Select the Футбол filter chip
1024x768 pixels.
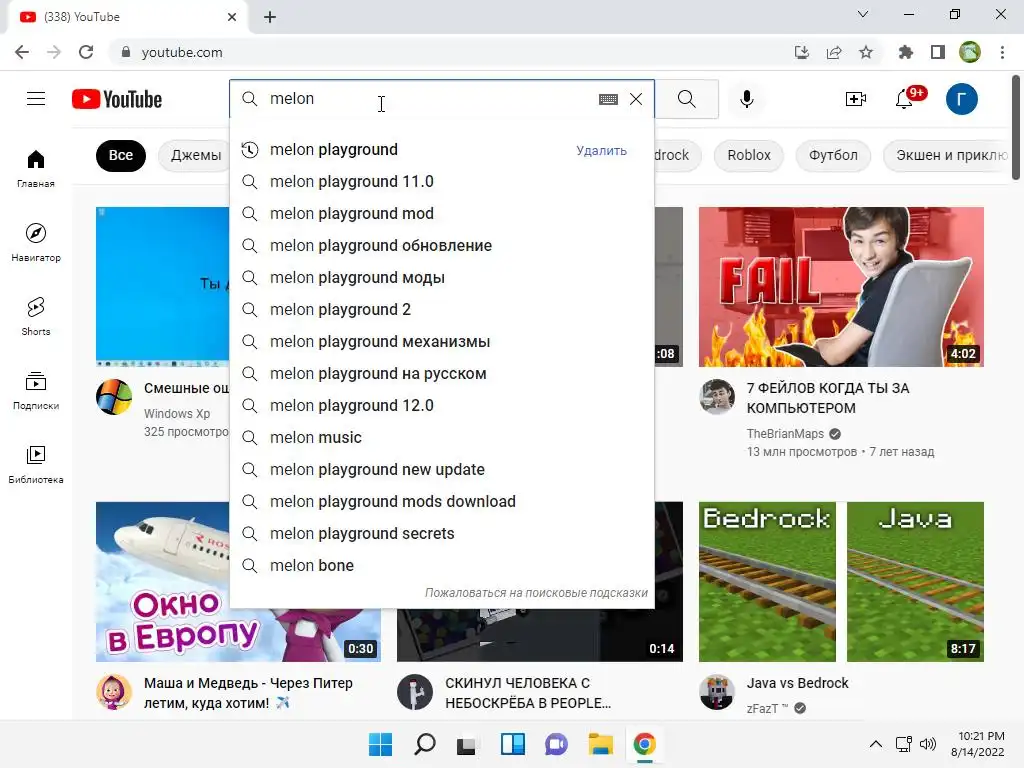tap(833, 155)
